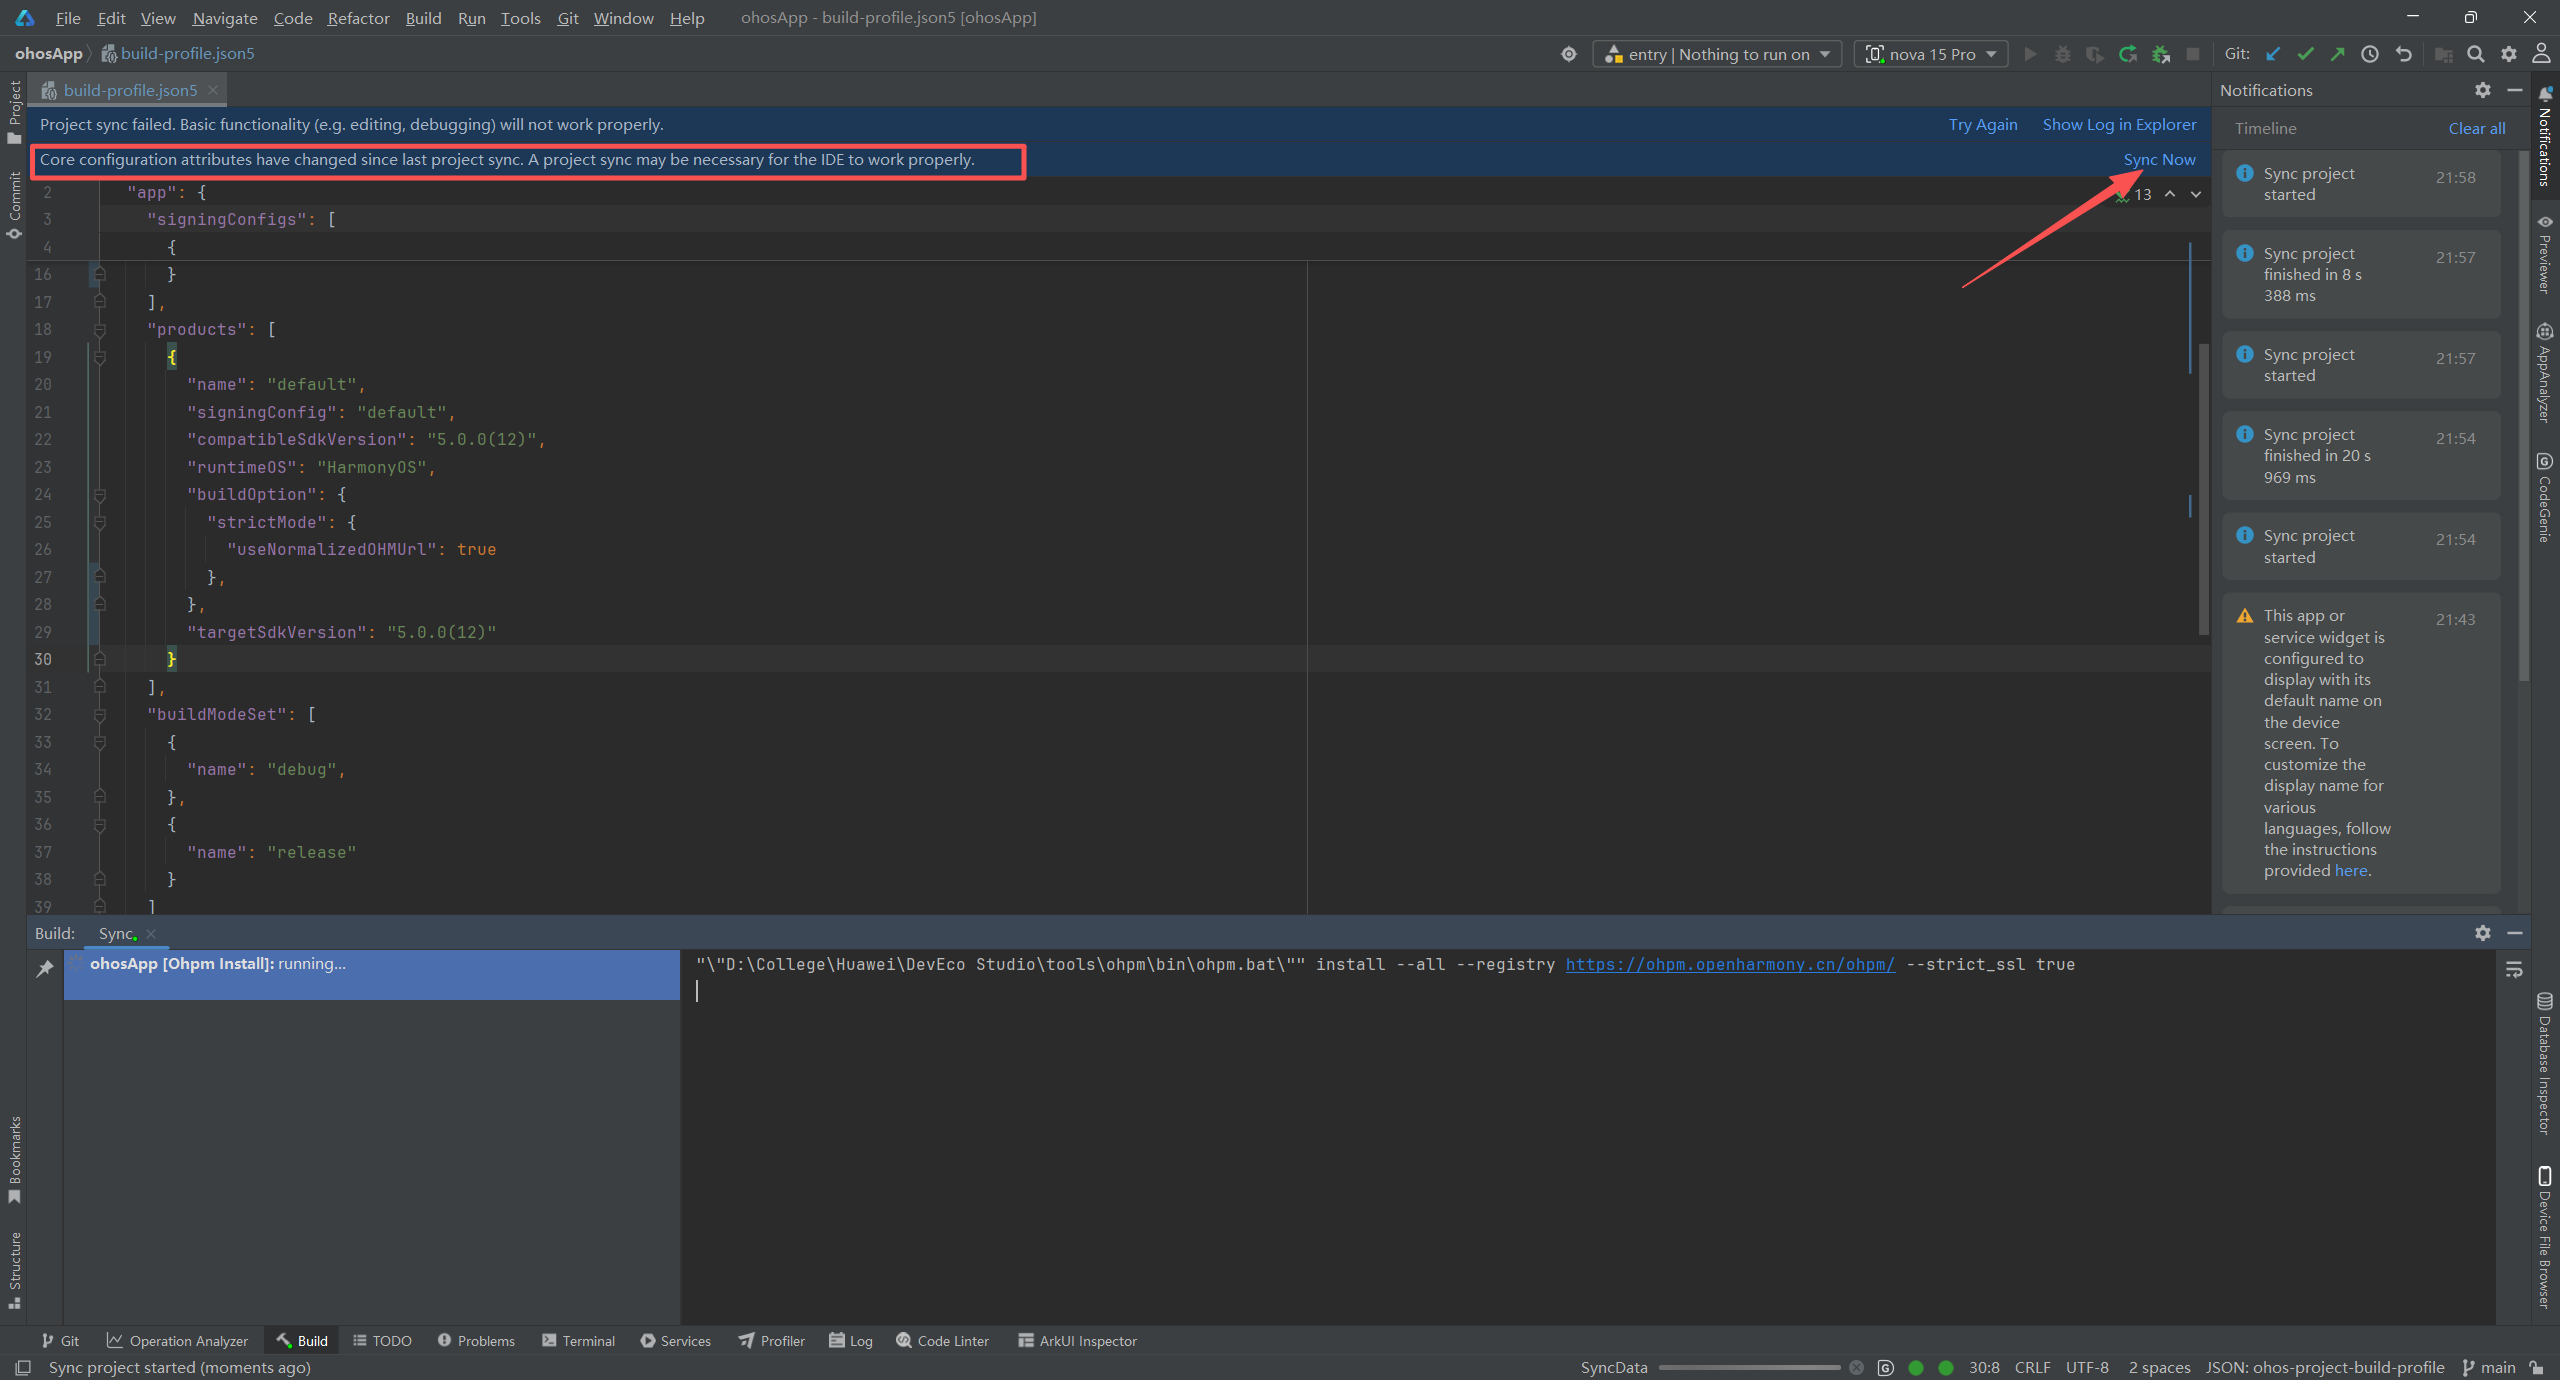Image resolution: width=2560 pixels, height=1380 pixels.
Task: Click Clear all in Notifications
Action: tap(2476, 128)
